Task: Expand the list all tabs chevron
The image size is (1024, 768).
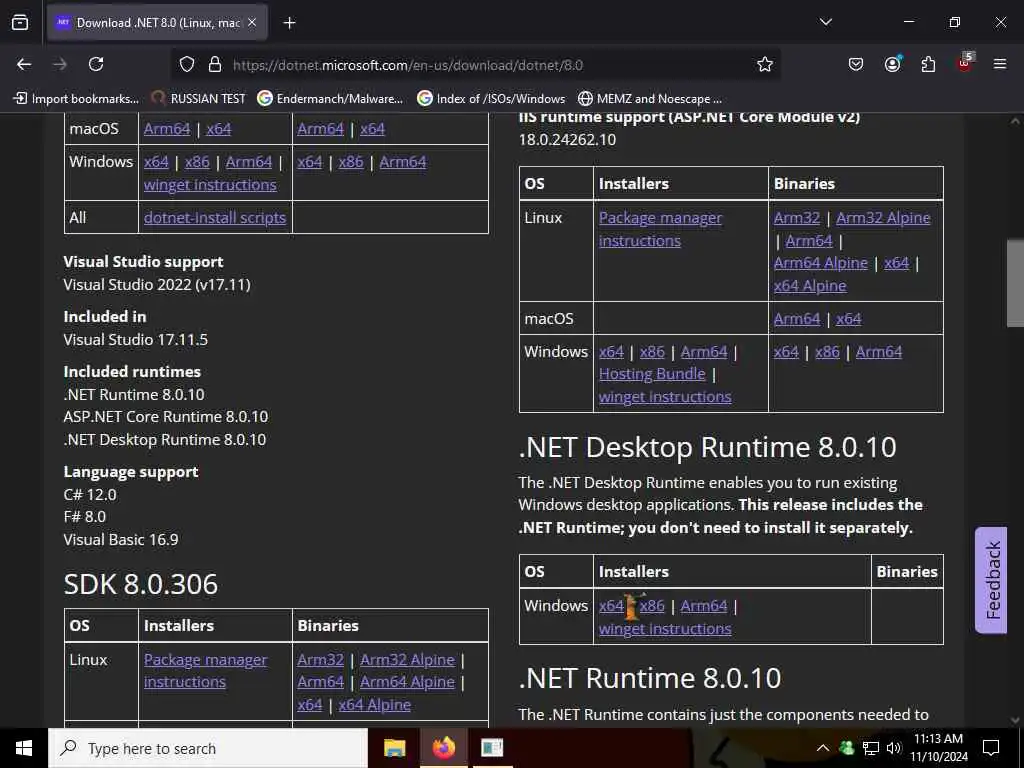Action: [x=825, y=22]
